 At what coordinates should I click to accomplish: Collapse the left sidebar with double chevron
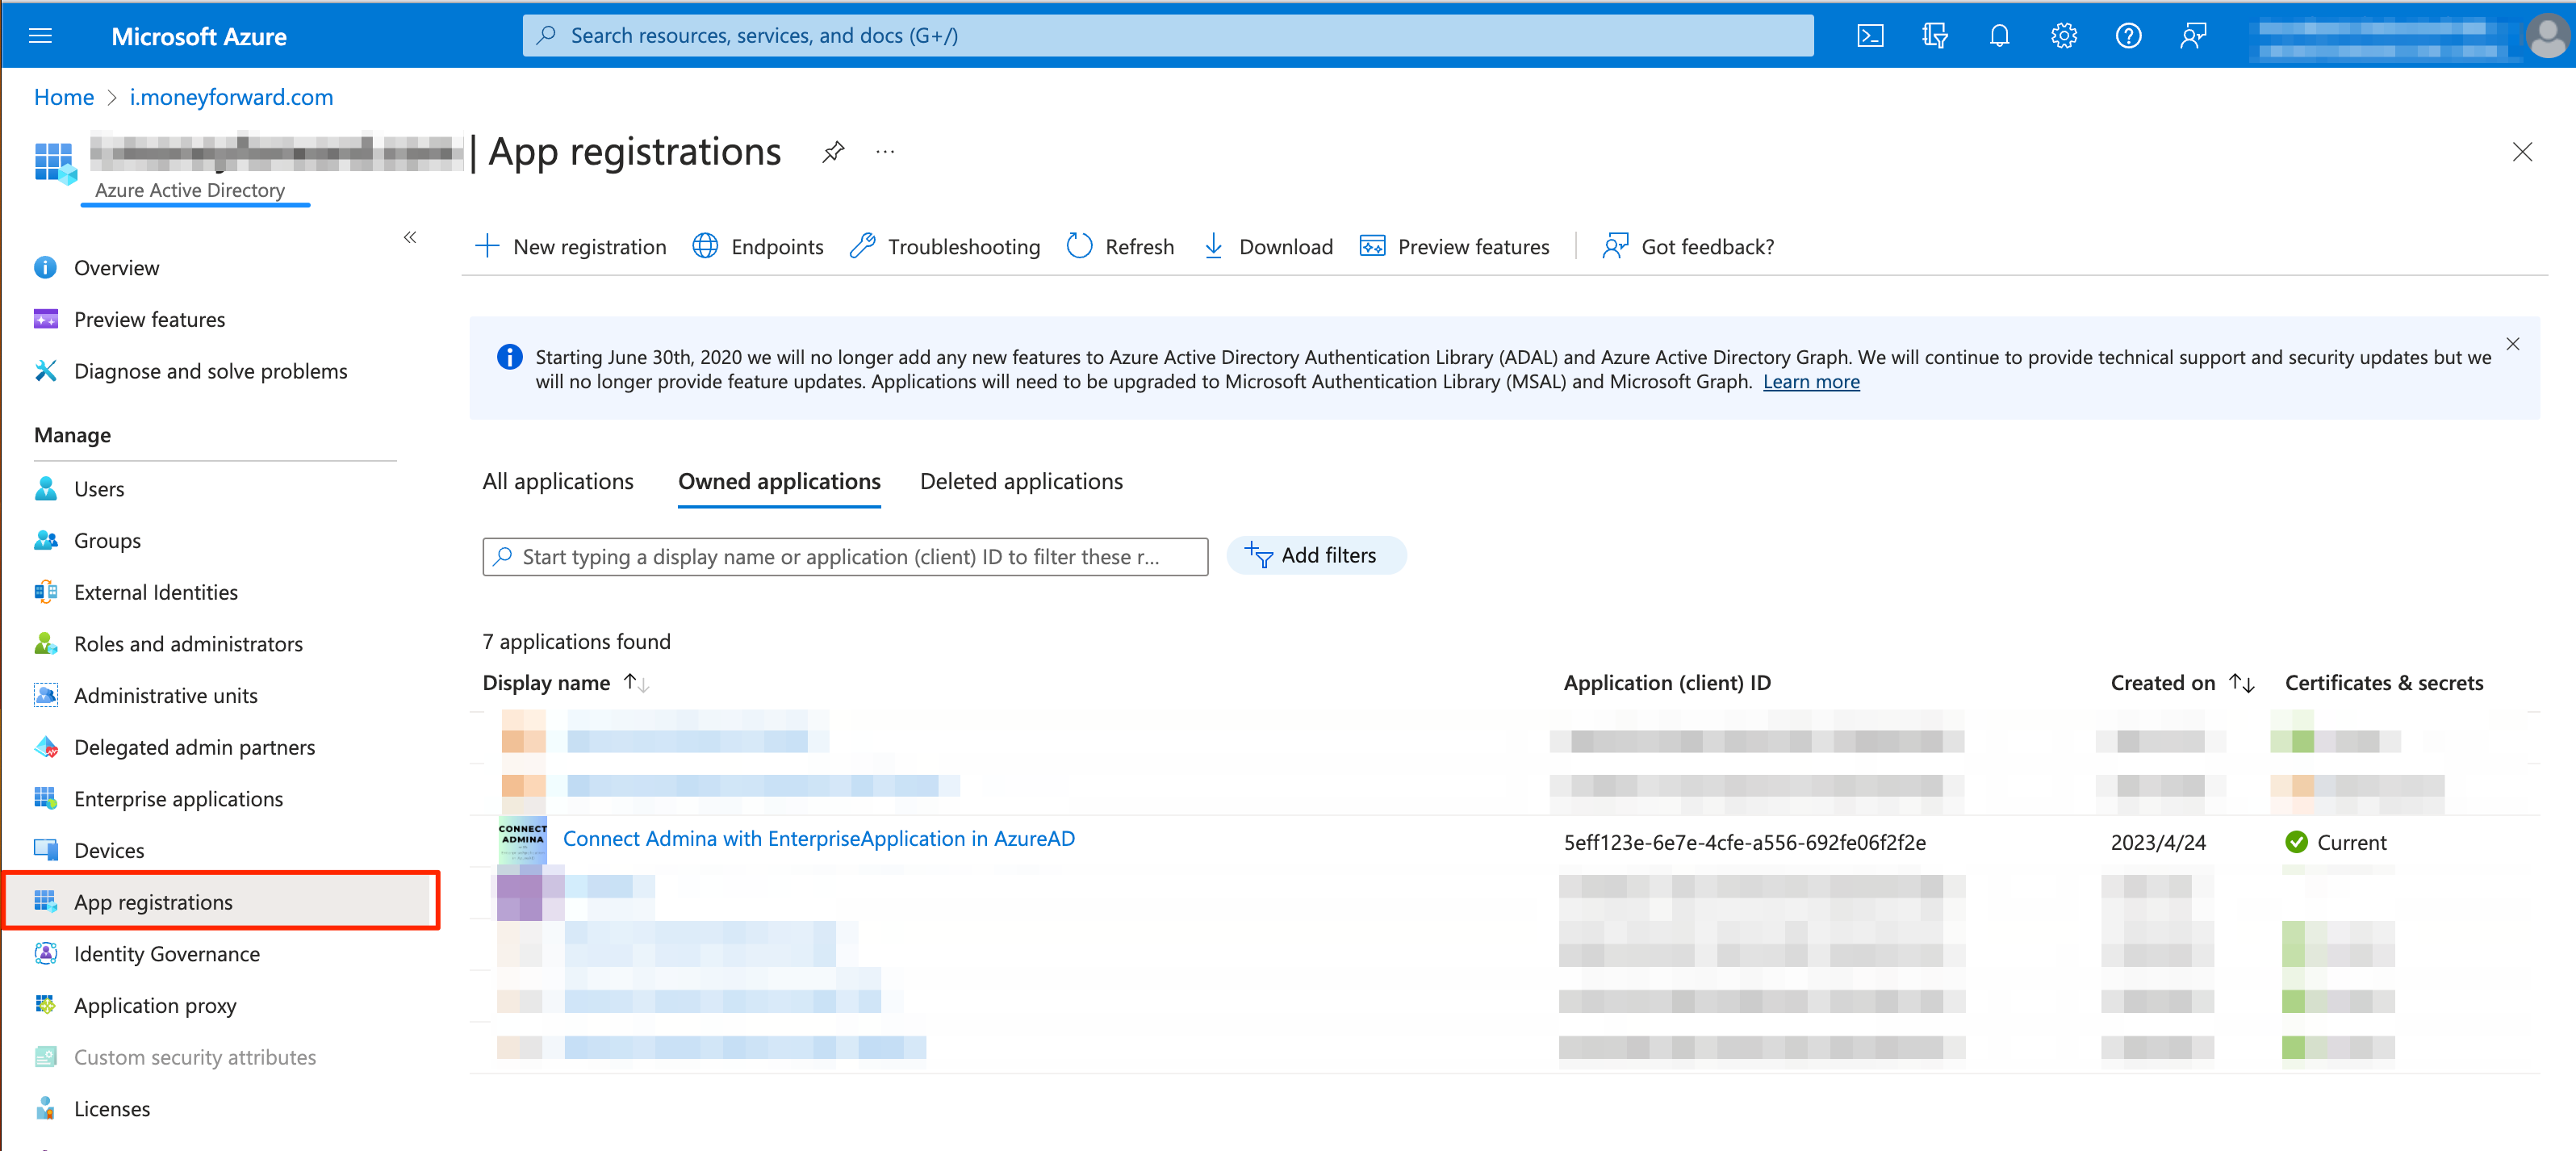coord(410,237)
